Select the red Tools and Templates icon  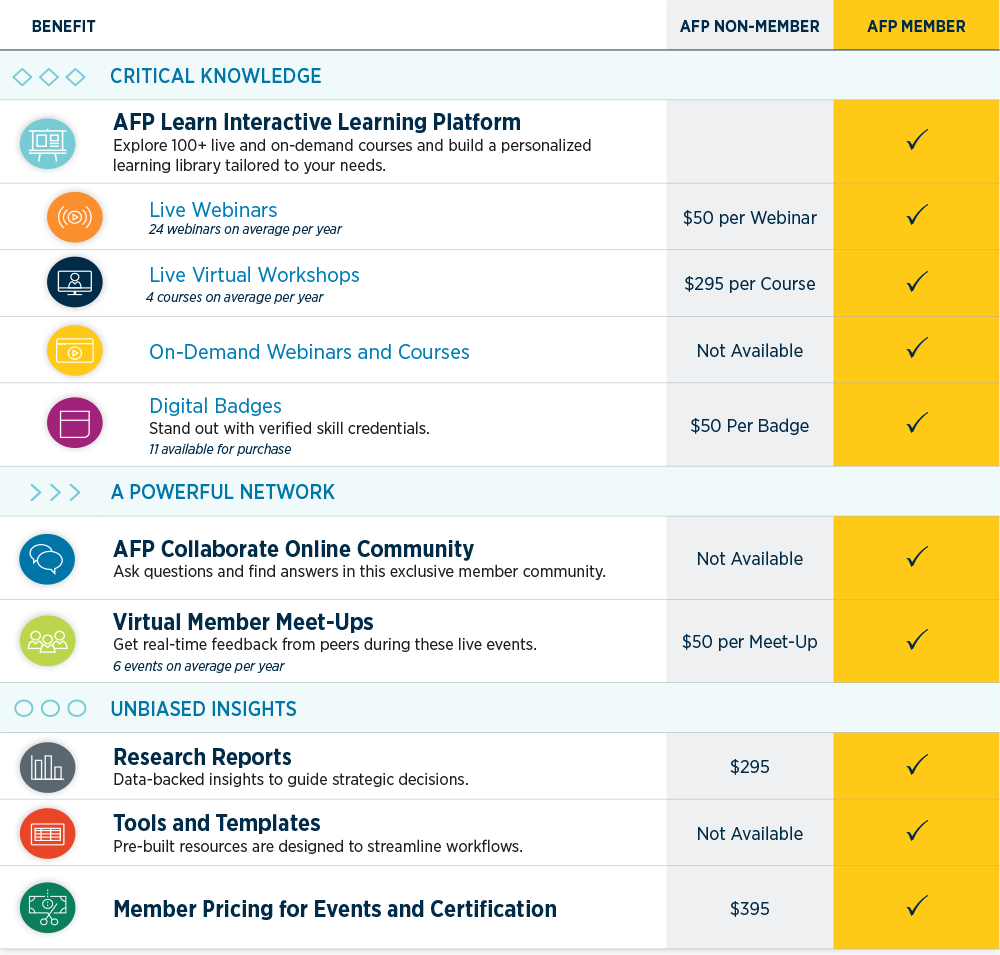click(x=47, y=833)
